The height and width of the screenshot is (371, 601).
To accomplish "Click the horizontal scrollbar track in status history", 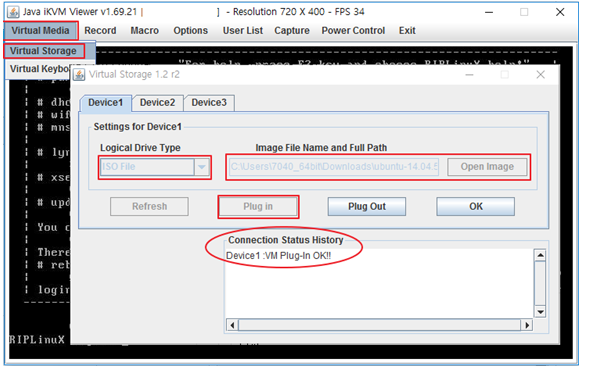I will click(x=379, y=325).
